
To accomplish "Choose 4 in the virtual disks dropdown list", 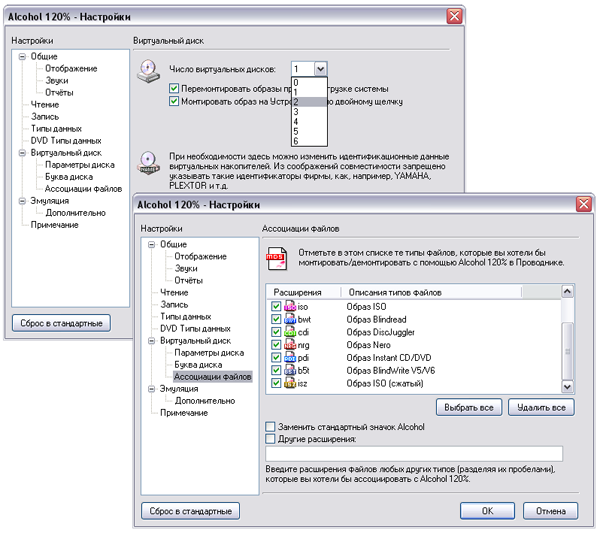I will (x=309, y=122).
